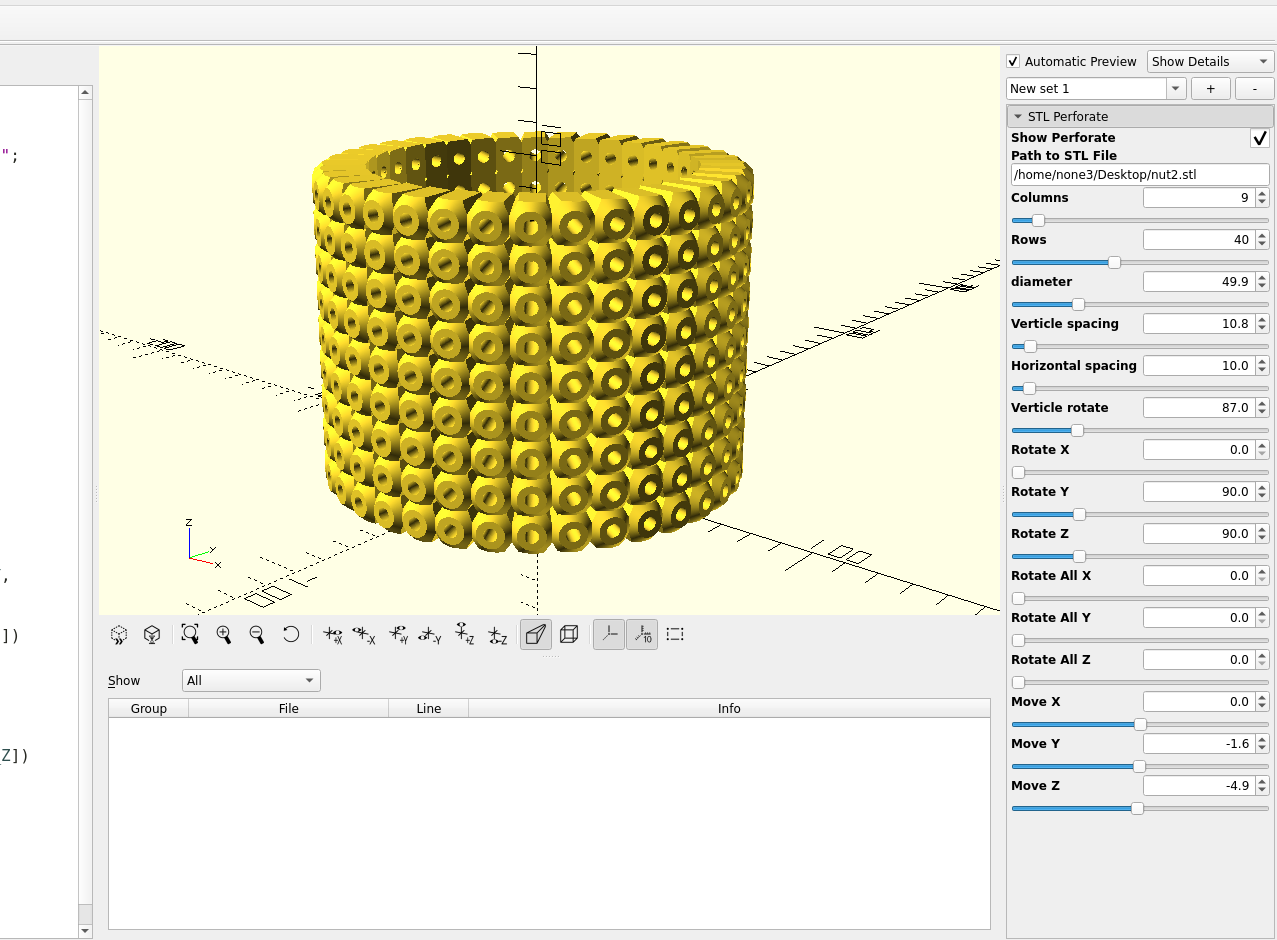Select the Zoom Out tool
Viewport: 1277px width, 940px height.
[x=257, y=634]
